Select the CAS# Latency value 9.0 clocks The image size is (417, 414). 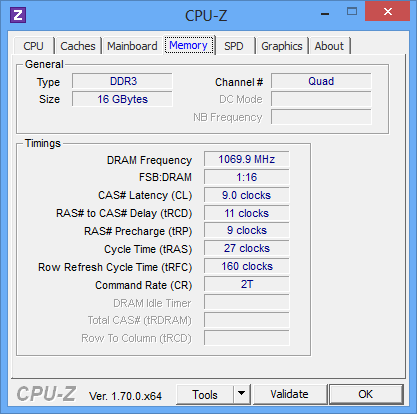click(247, 195)
